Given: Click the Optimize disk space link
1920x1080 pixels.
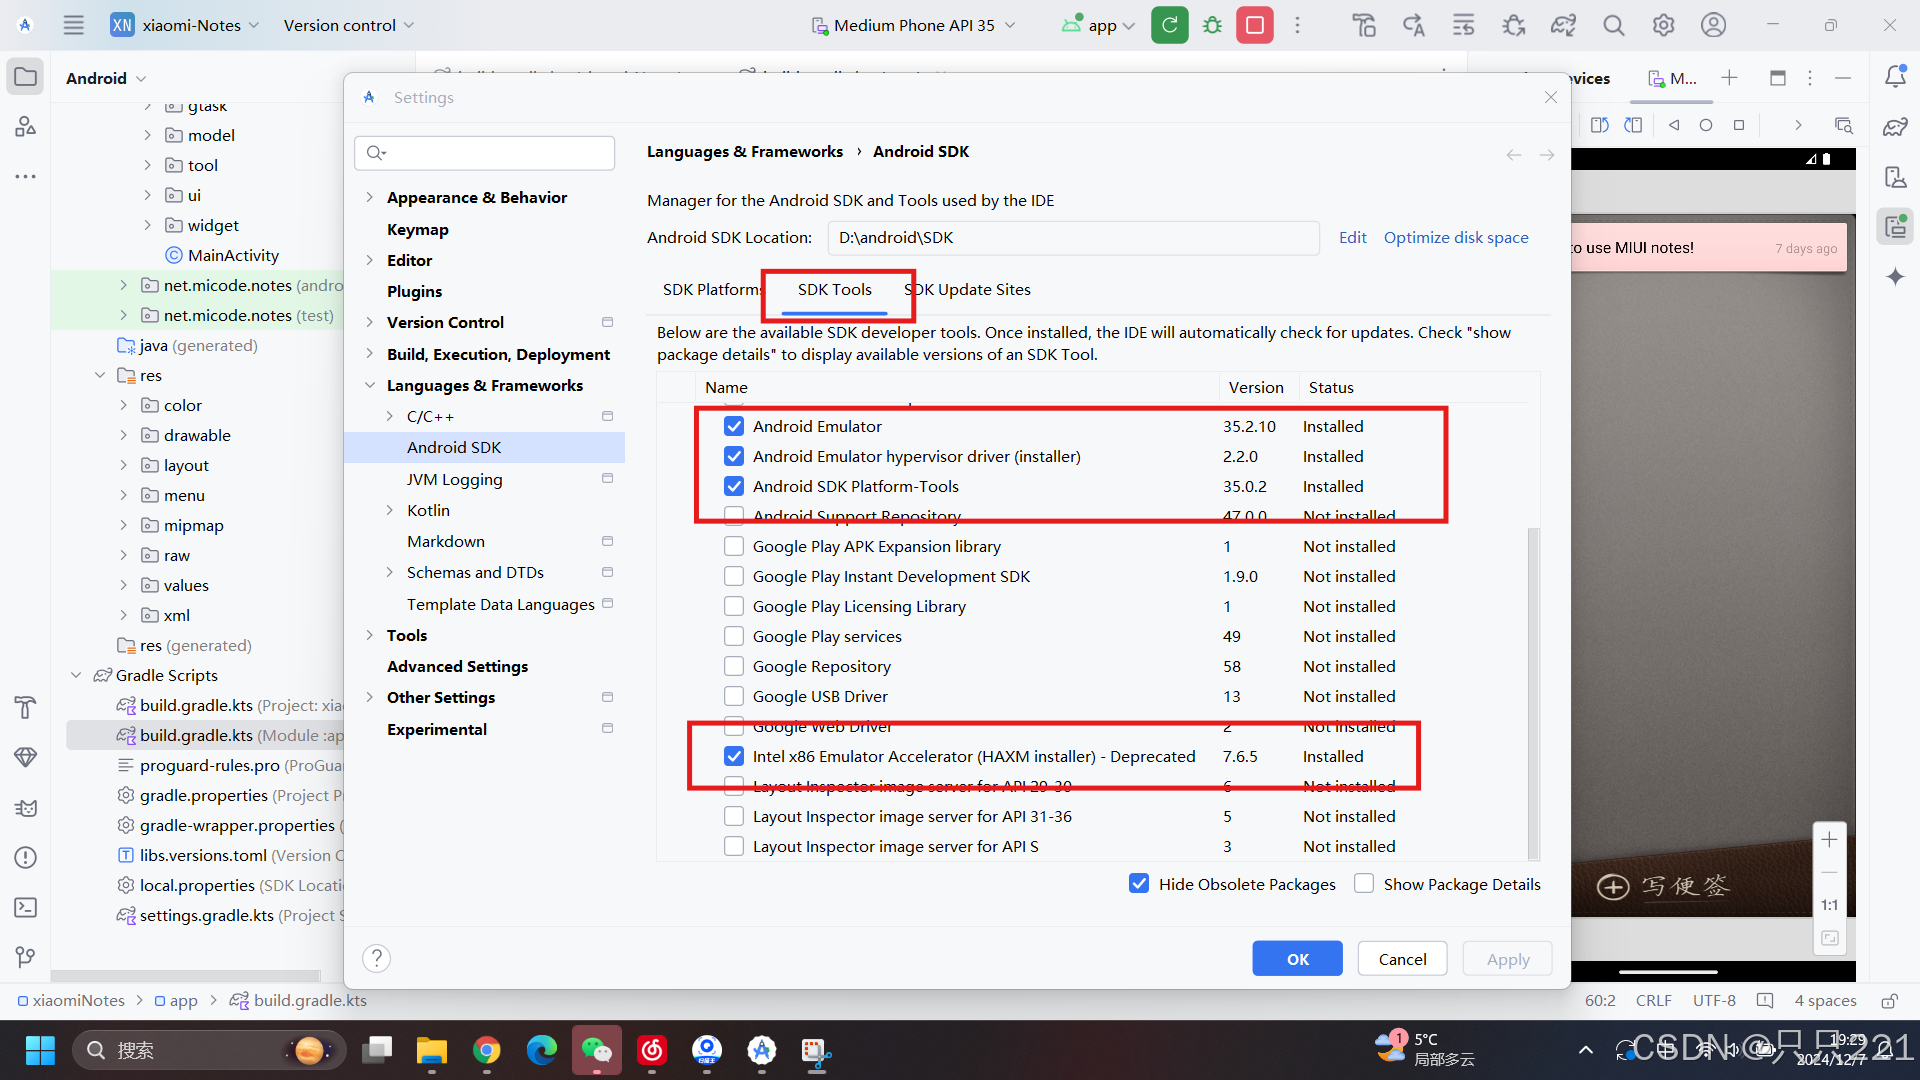Looking at the screenshot, I should tap(1456, 237).
